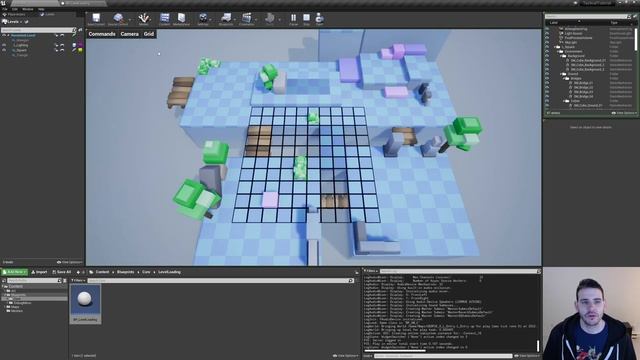Screen dimensions: 640x360
Task: Click the World Outliner vertical scrollbar
Action: pyautogui.click(x=636, y=39)
